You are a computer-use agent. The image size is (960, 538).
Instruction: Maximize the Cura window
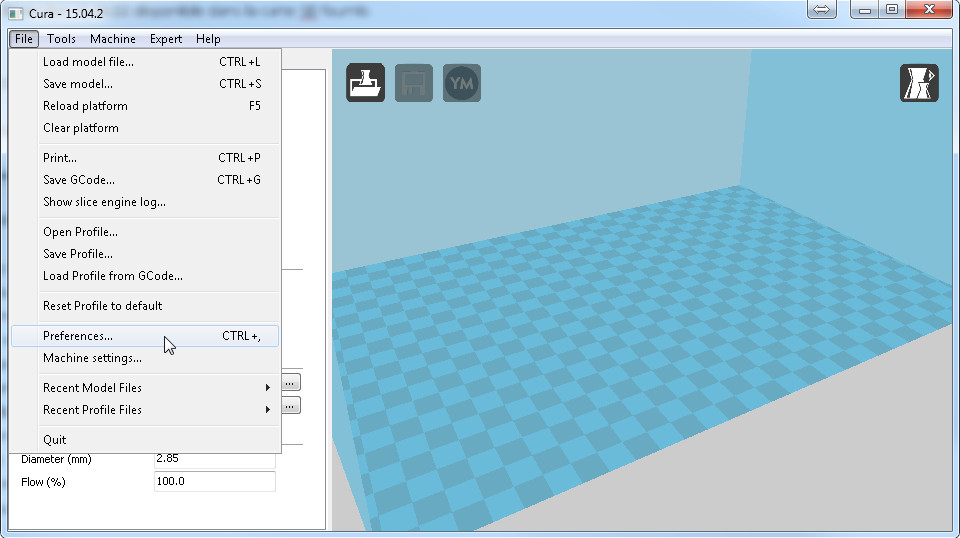pos(891,9)
